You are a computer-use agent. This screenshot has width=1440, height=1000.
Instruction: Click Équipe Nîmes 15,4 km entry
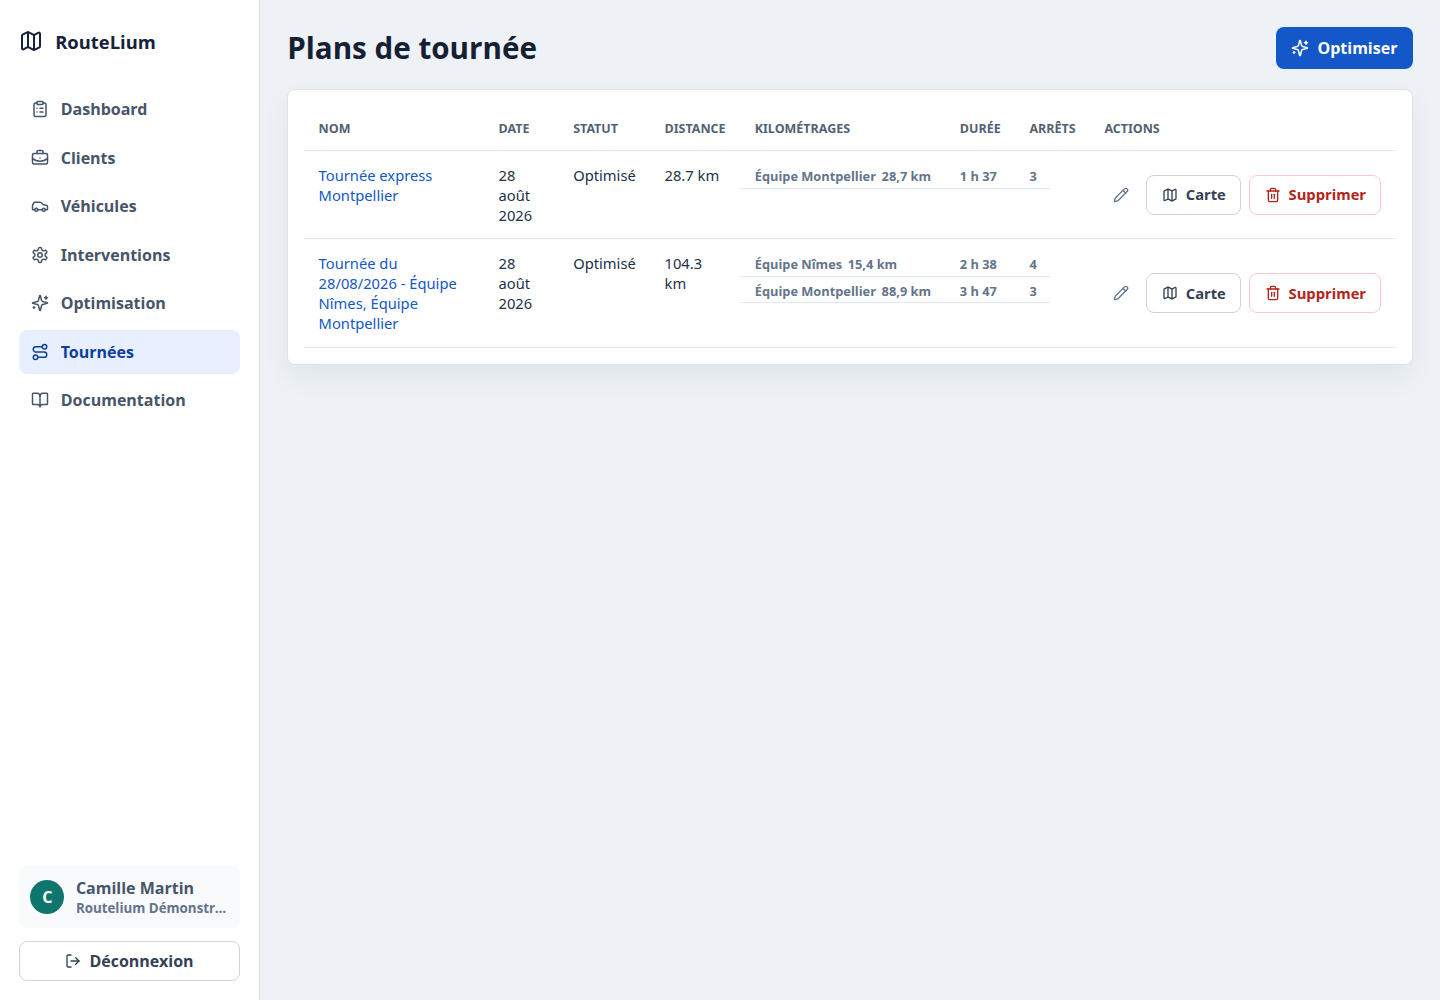(x=826, y=264)
